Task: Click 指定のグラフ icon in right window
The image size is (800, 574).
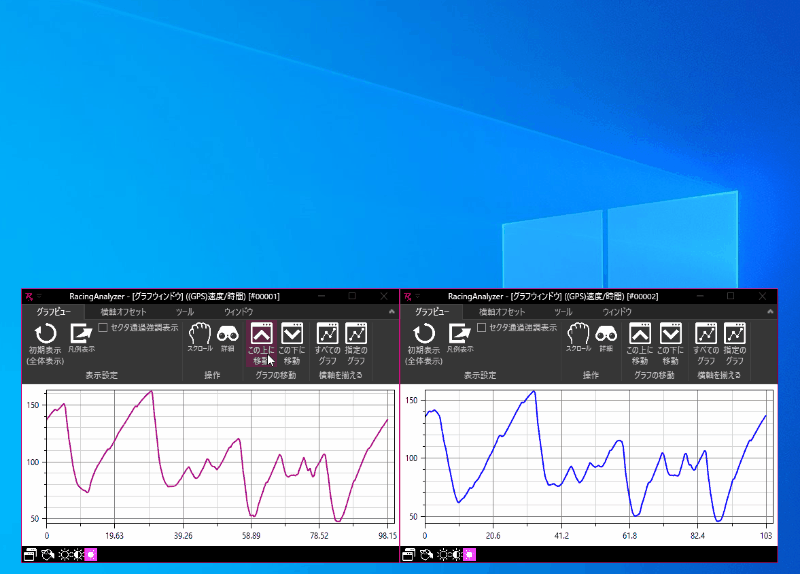Action: click(734, 334)
